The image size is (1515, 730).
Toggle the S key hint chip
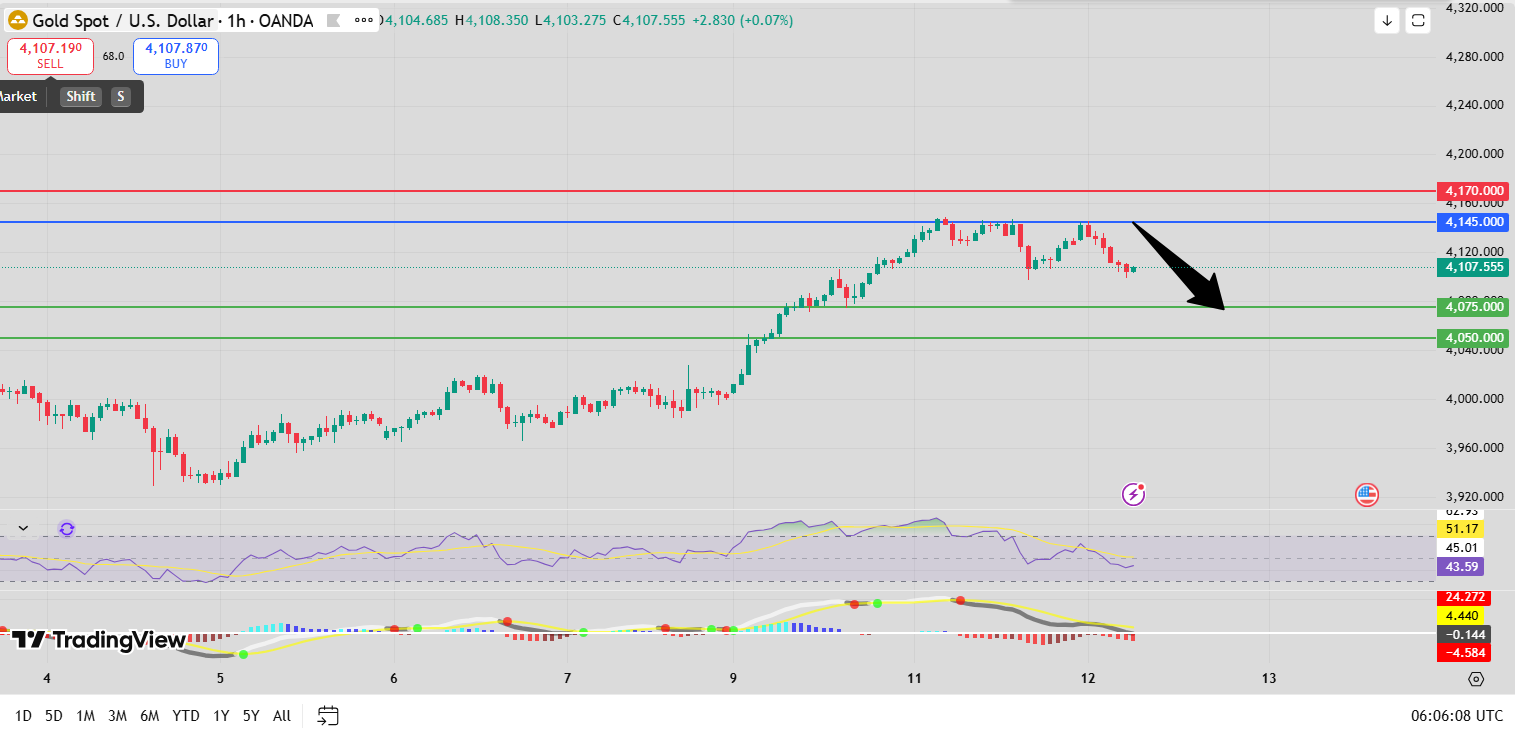(x=120, y=96)
